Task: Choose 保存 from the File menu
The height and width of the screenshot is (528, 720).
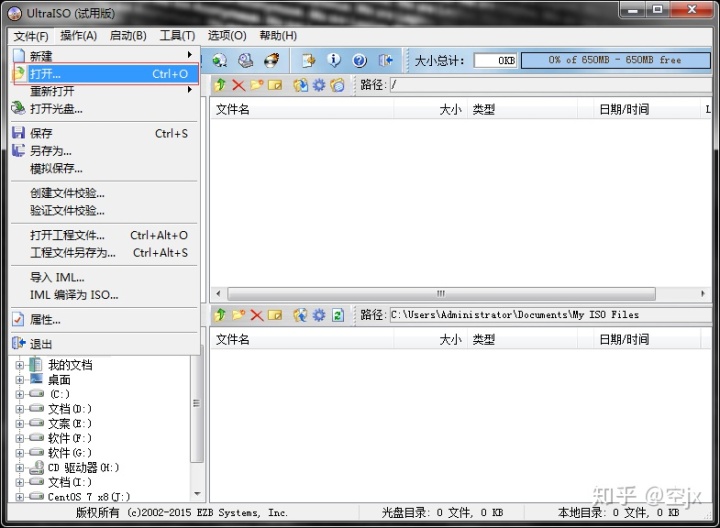Action: pyautogui.click(x=106, y=133)
